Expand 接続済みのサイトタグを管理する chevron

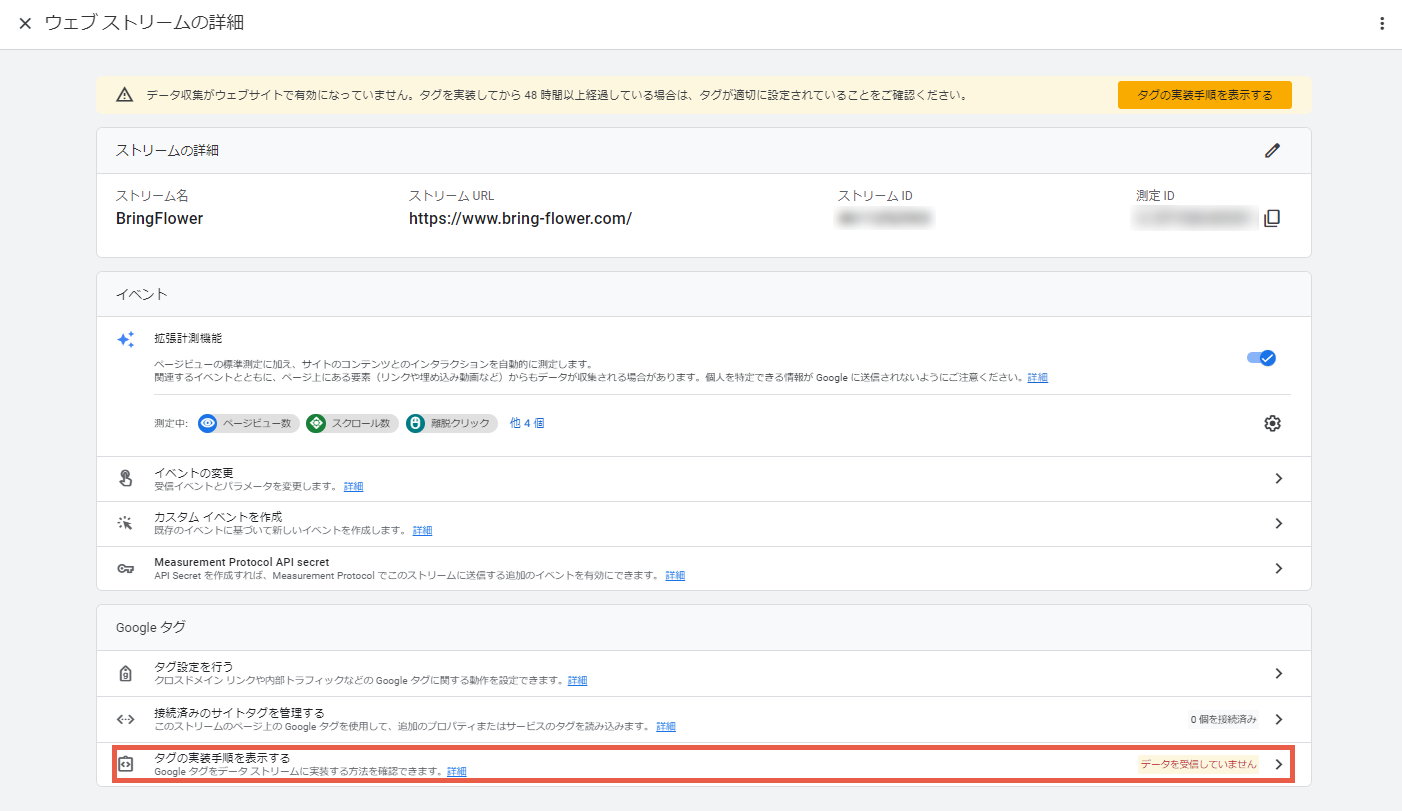[x=1278, y=719]
